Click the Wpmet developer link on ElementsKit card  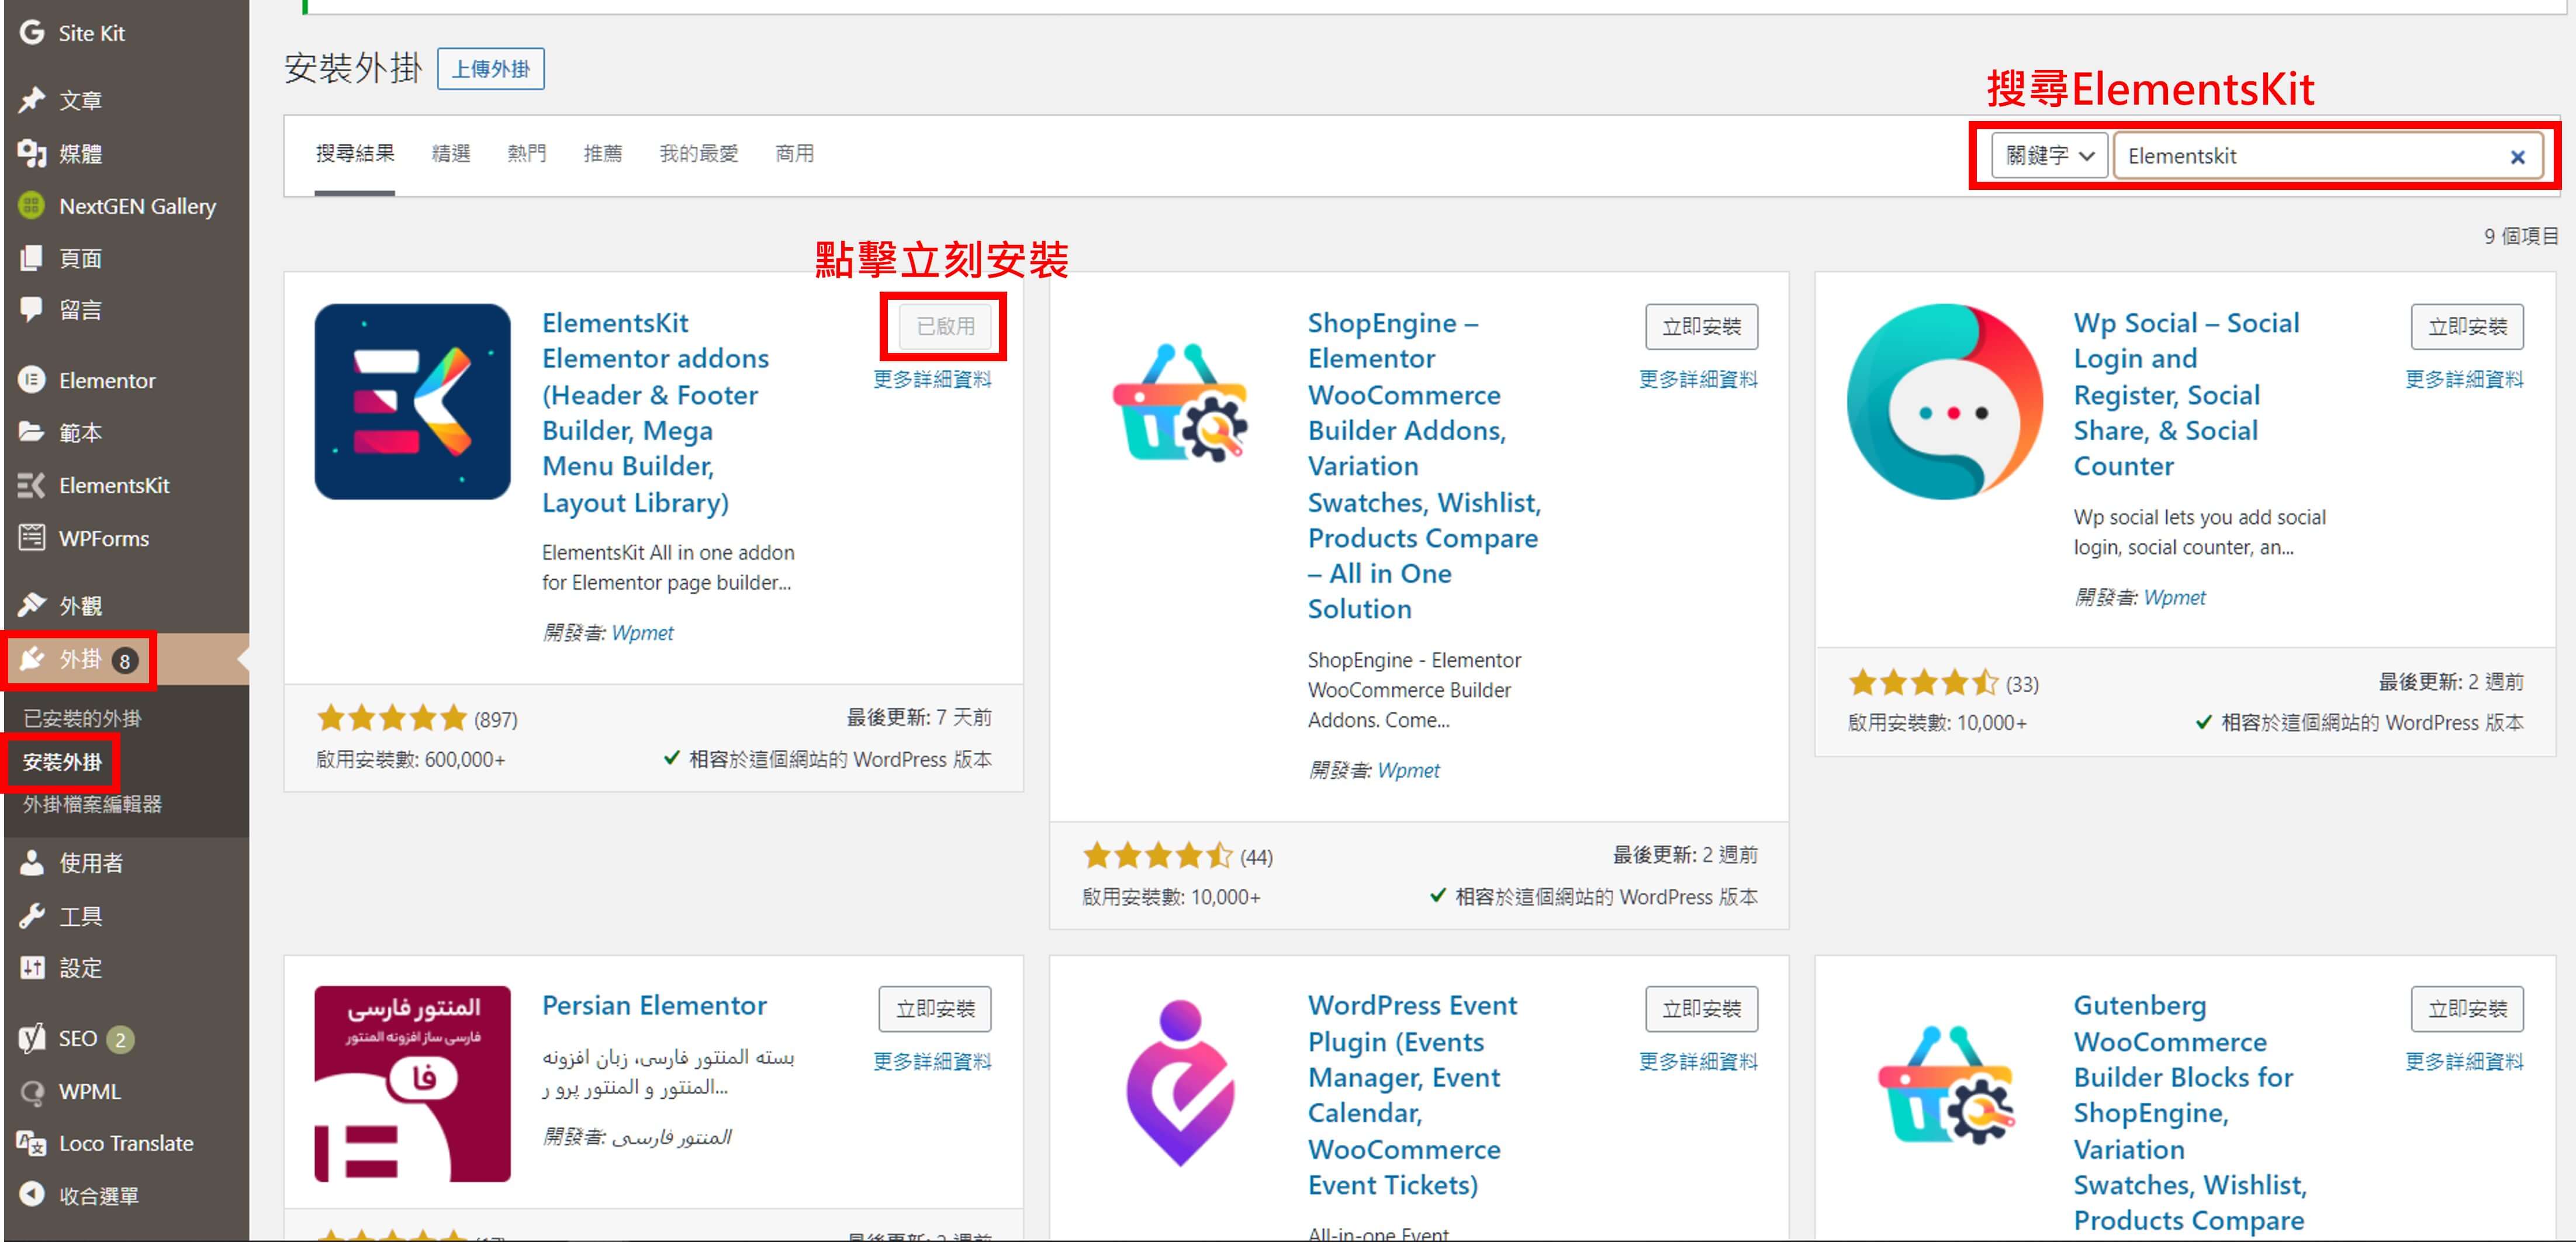(x=642, y=632)
